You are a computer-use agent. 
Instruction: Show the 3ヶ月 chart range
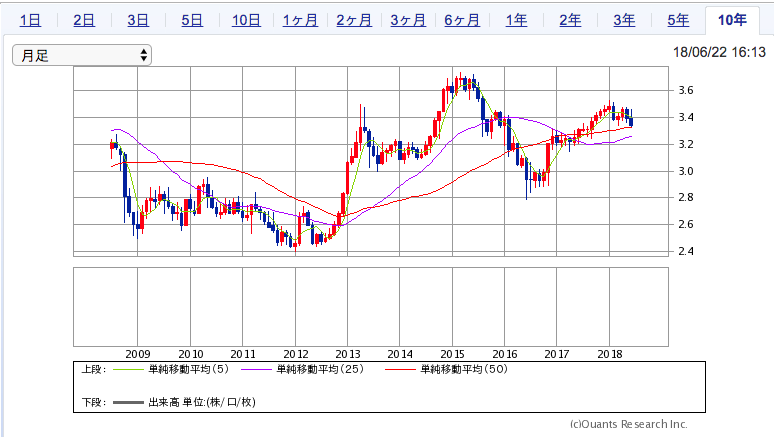(408, 20)
